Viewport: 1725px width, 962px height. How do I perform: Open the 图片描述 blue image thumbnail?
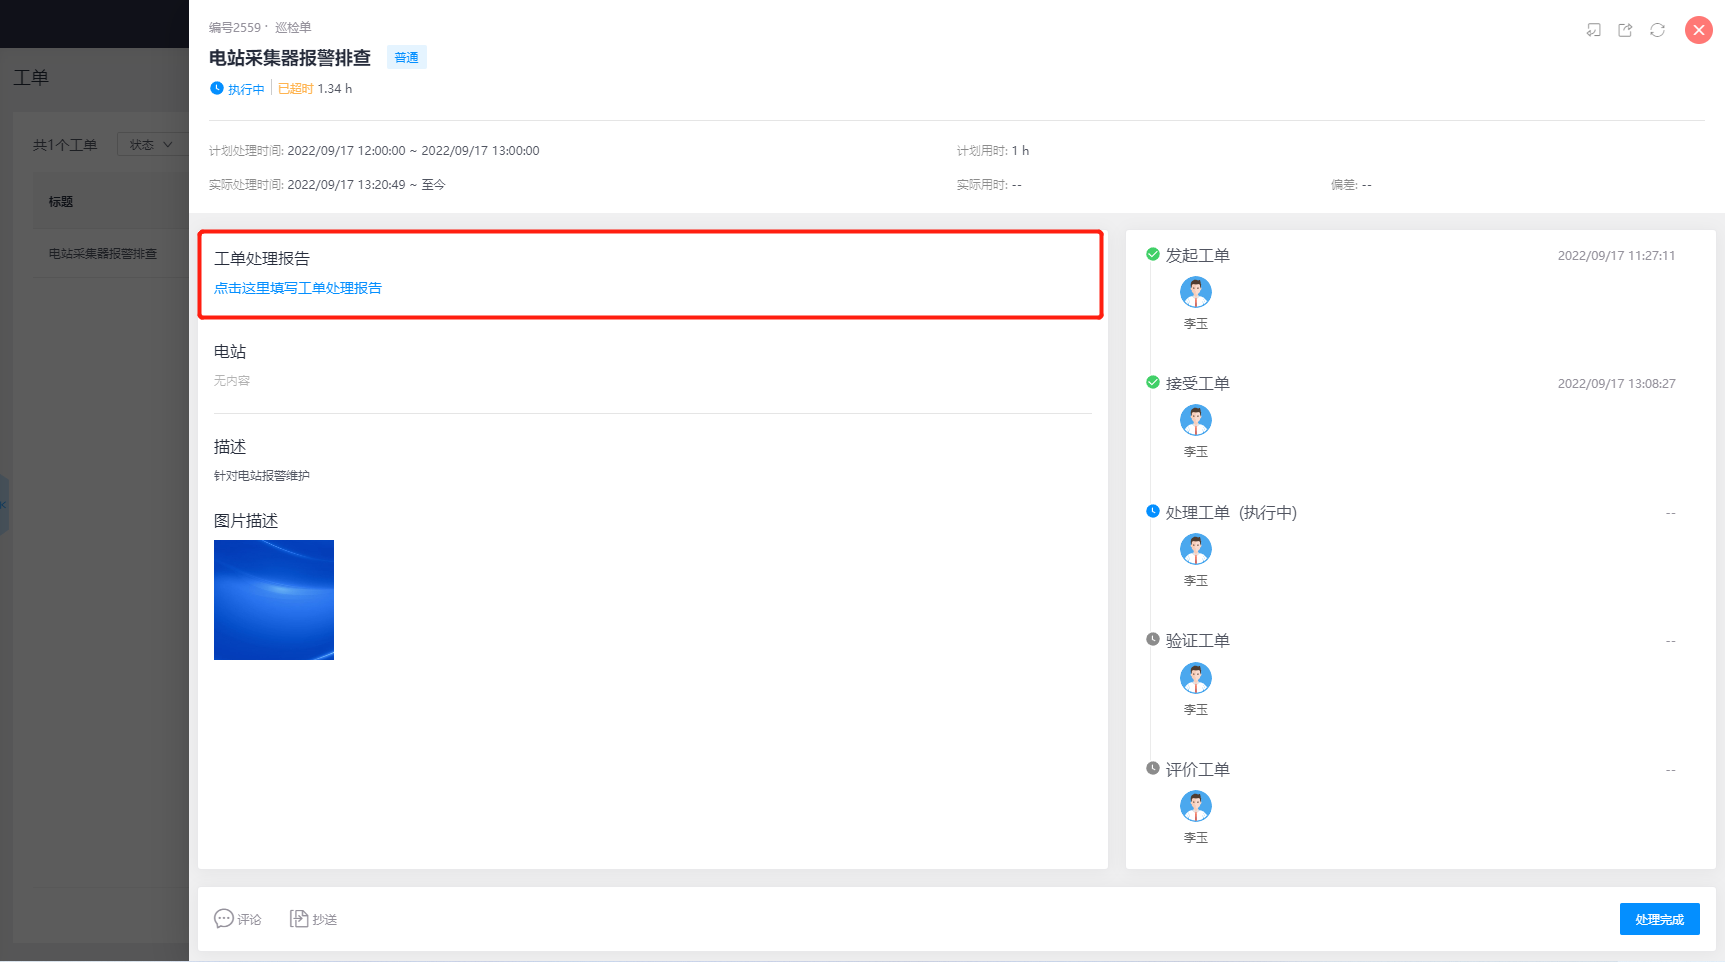[274, 600]
